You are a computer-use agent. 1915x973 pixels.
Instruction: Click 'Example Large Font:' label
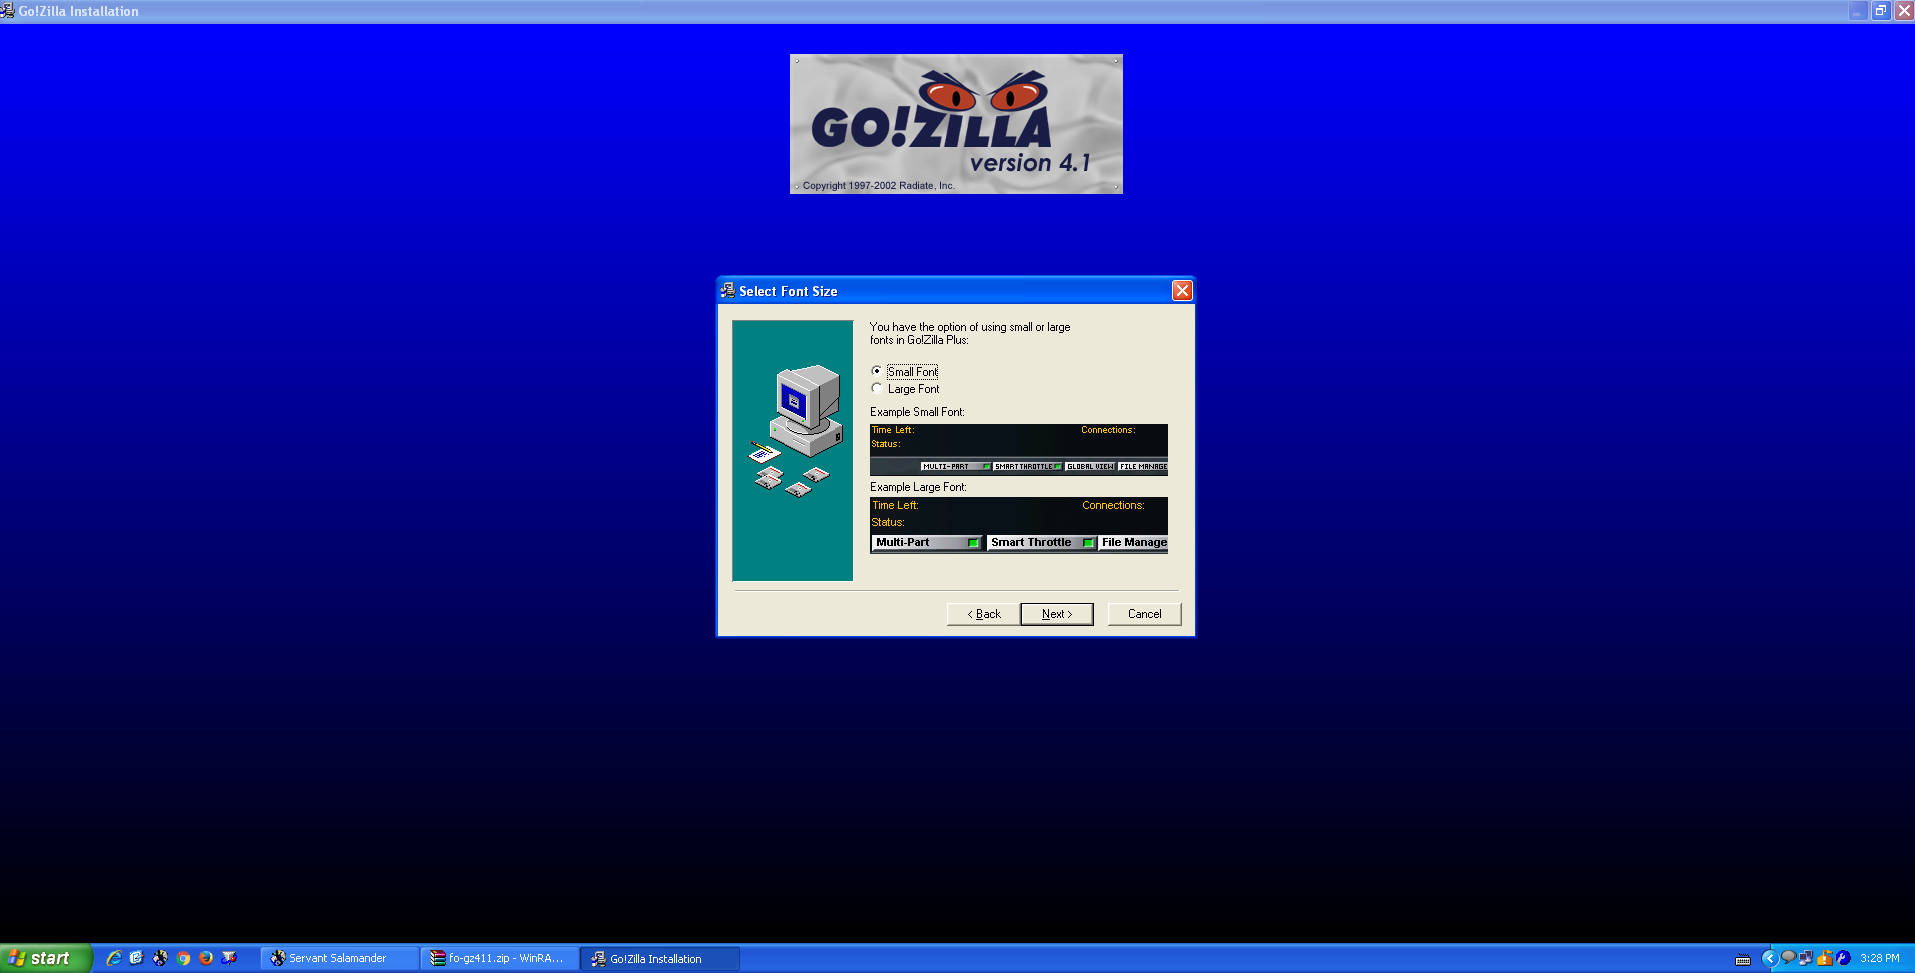[x=918, y=487]
